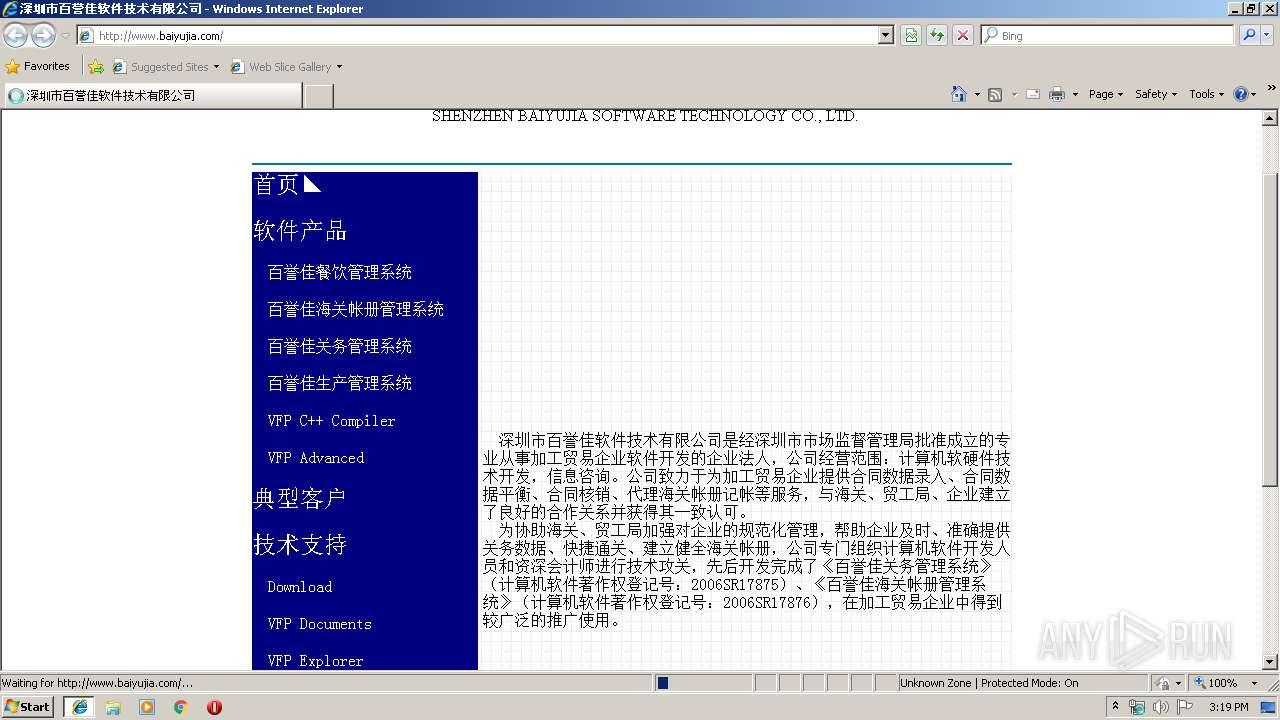Viewport: 1280px width, 720px height.
Task: Show hidden system tray icons
Action: tap(1116, 707)
